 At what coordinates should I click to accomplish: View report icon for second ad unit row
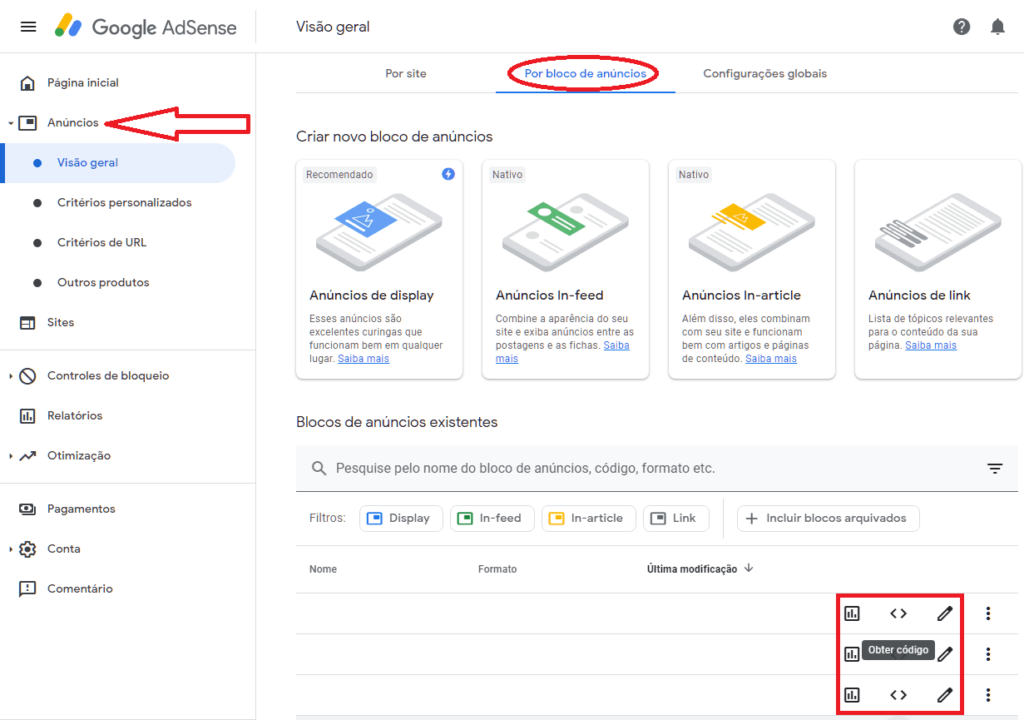coord(852,654)
